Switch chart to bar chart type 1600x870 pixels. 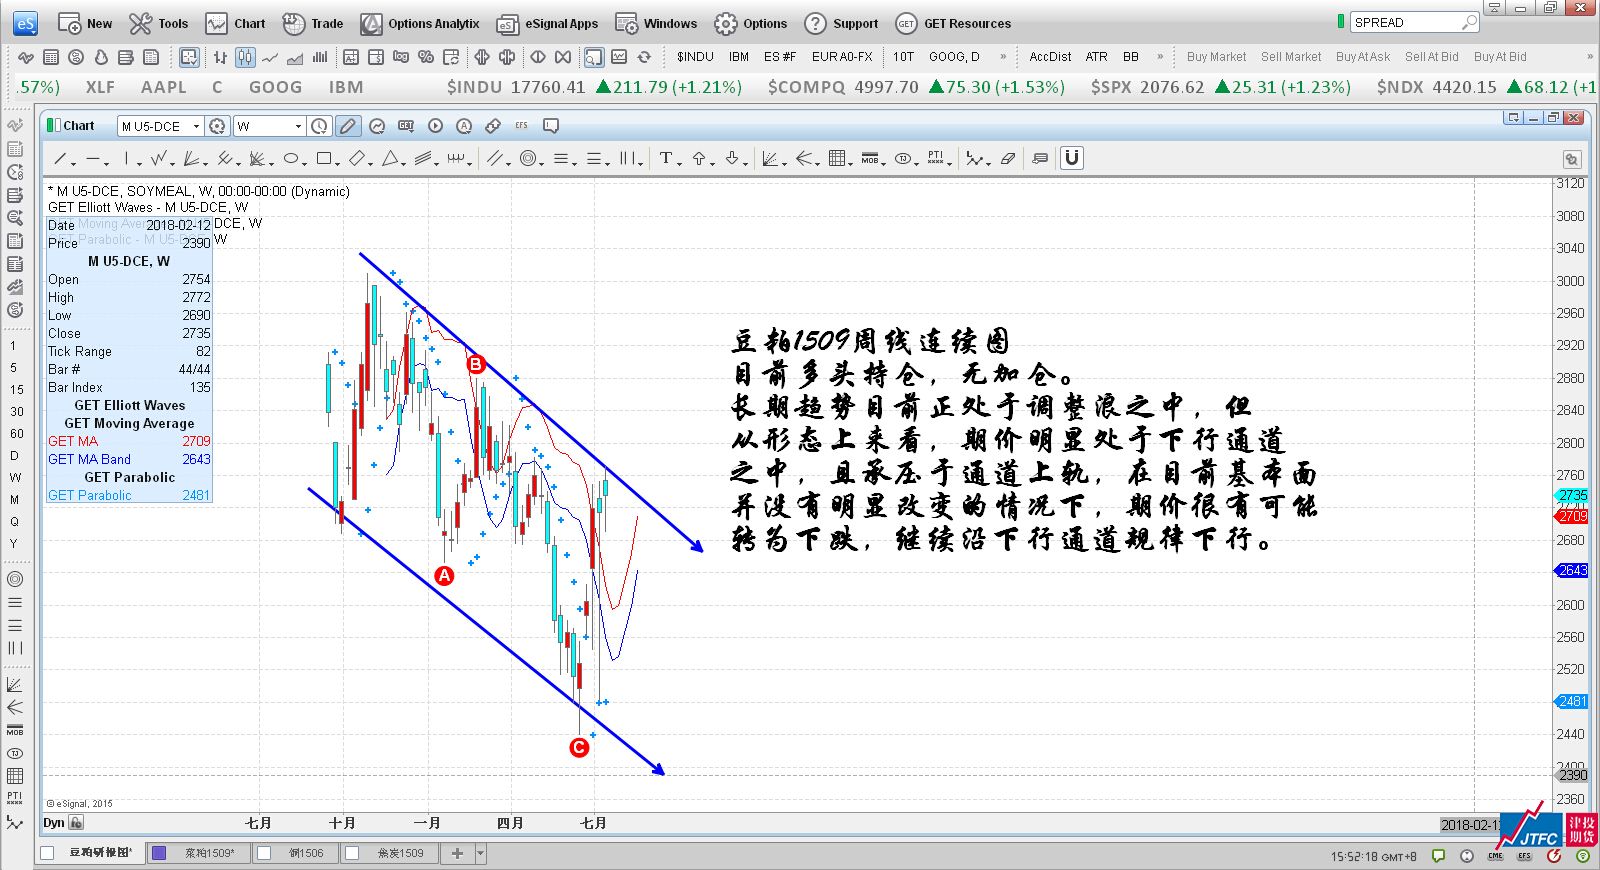pos(220,57)
